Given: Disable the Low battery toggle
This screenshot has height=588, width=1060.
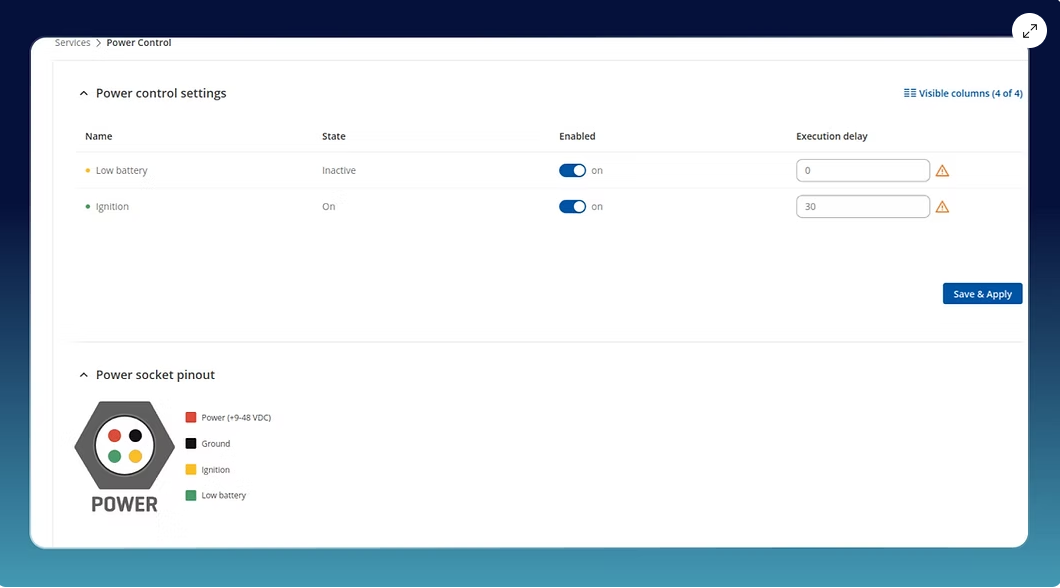Looking at the screenshot, I should click(572, 171).
